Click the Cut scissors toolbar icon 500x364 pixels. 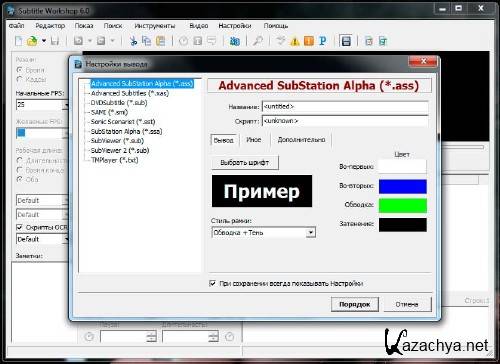133,41
